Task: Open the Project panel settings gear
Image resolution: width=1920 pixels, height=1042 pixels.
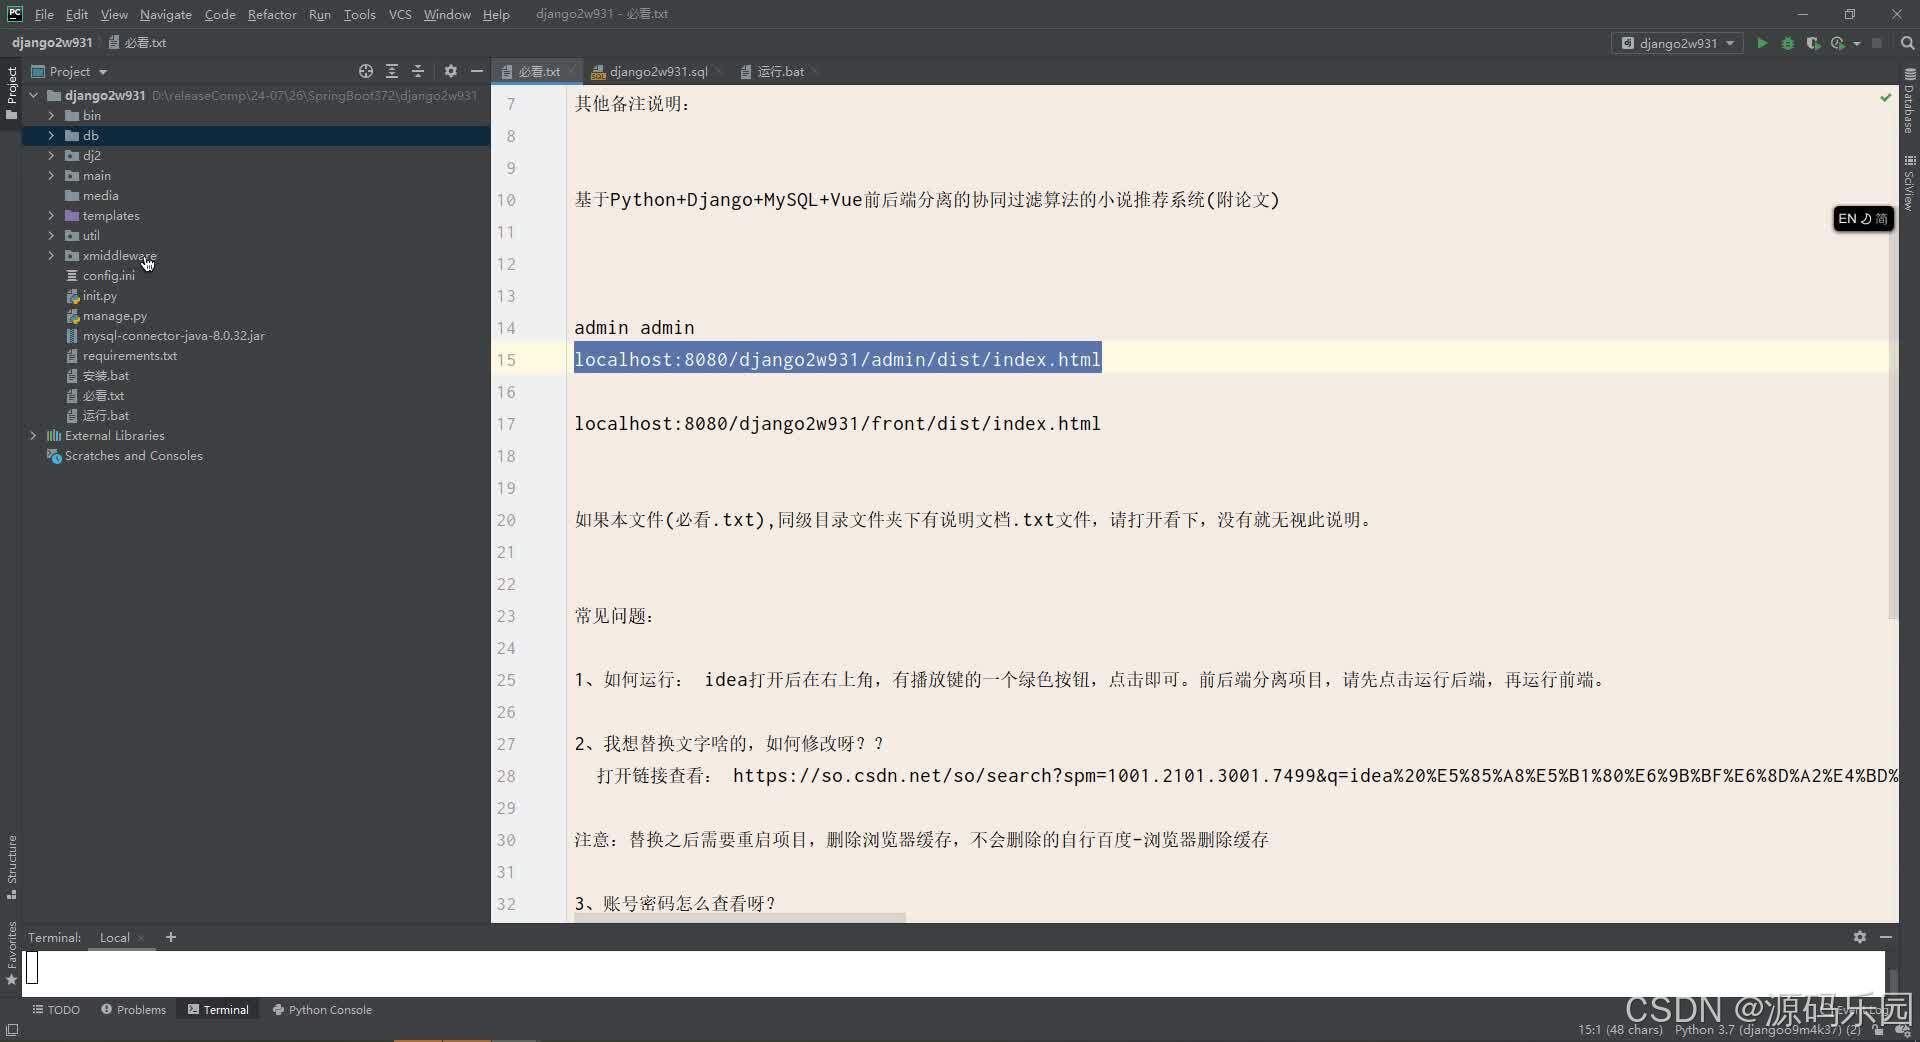Action: click(x=451, y=71)
